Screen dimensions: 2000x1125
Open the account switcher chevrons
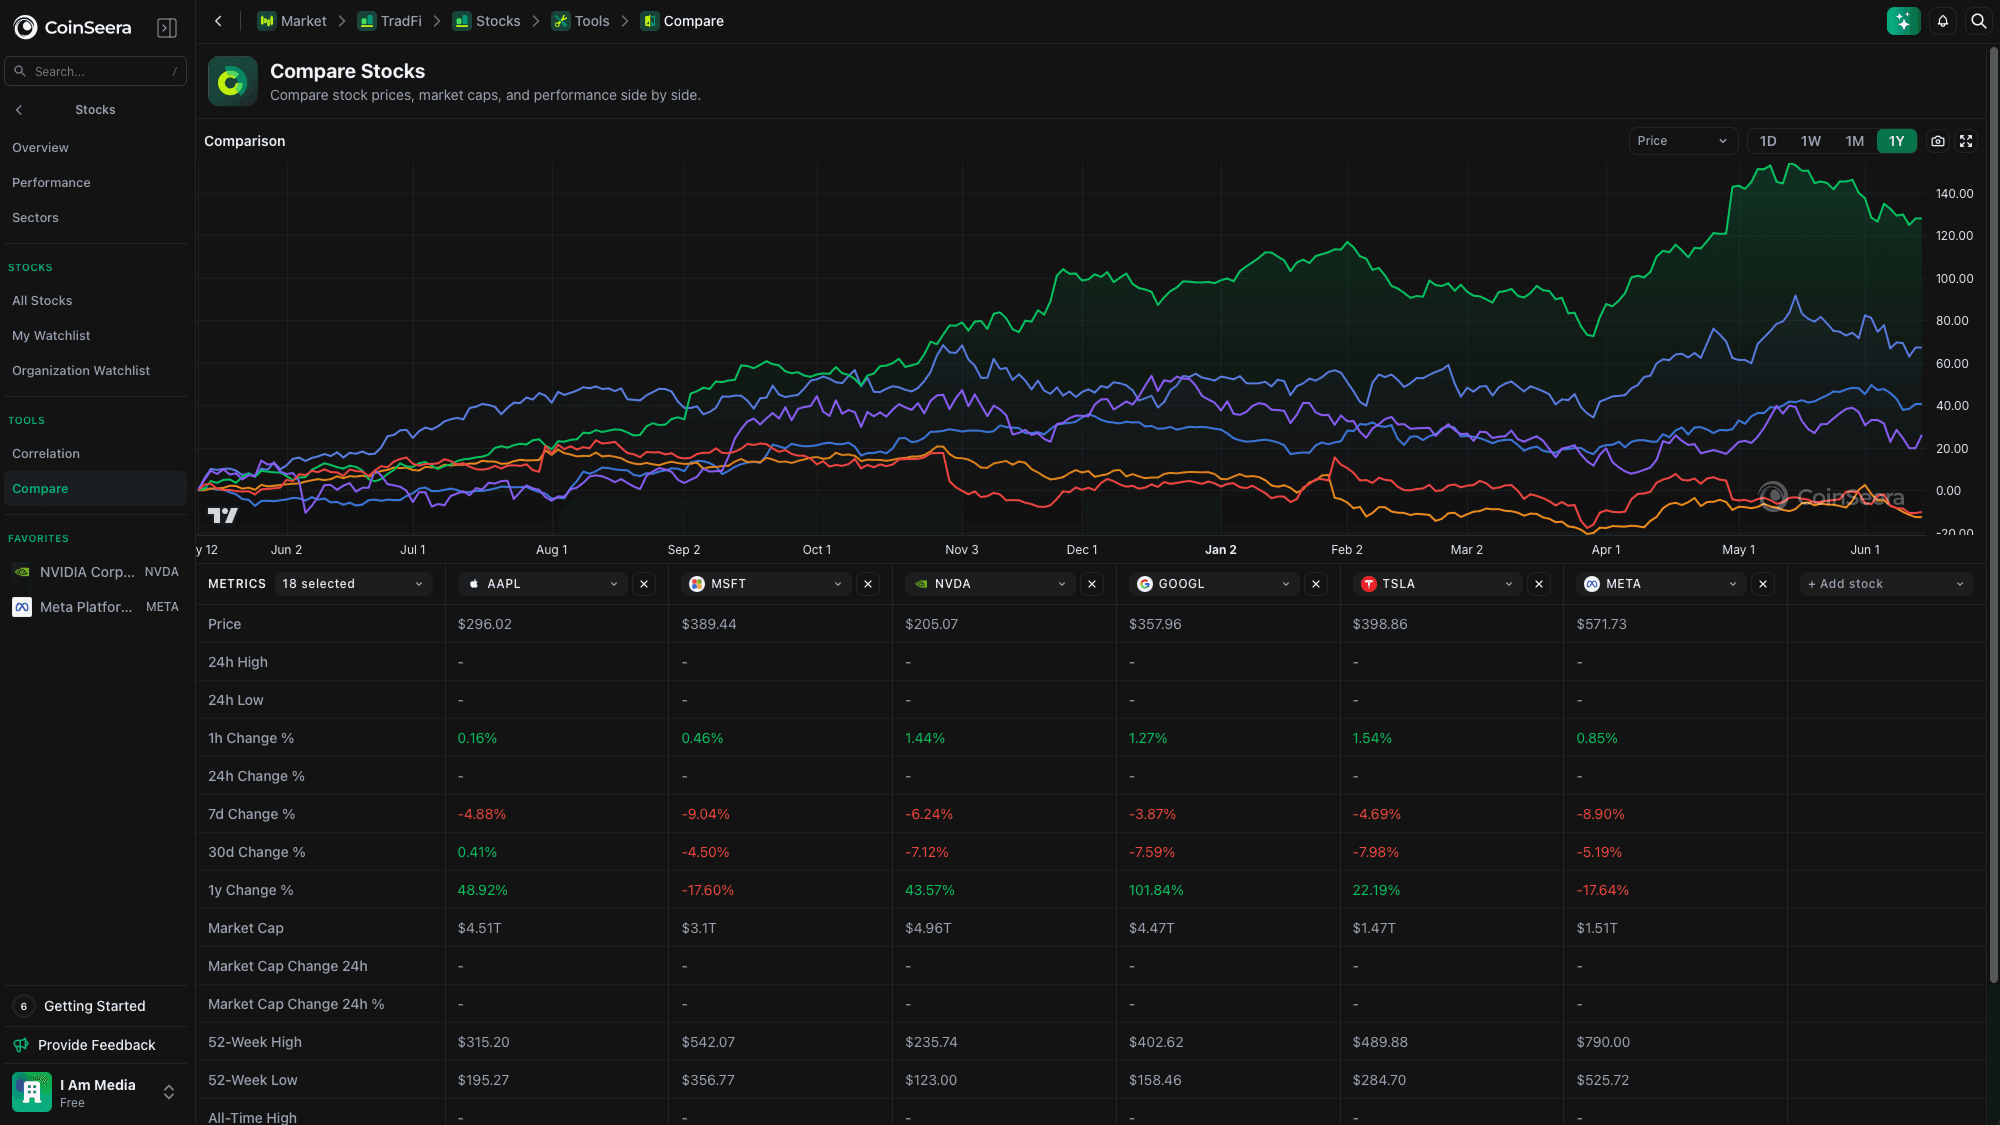pyautogui.click(x=169, y=1092)
